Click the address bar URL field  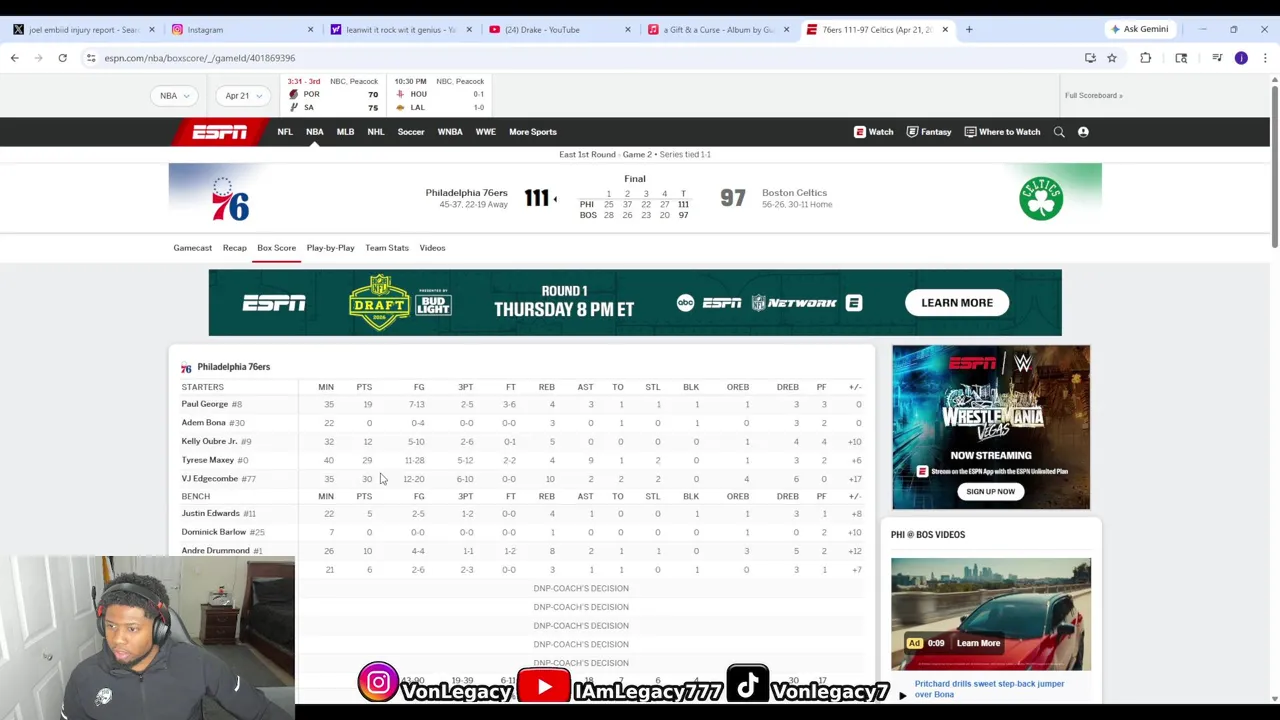[580, 58]
